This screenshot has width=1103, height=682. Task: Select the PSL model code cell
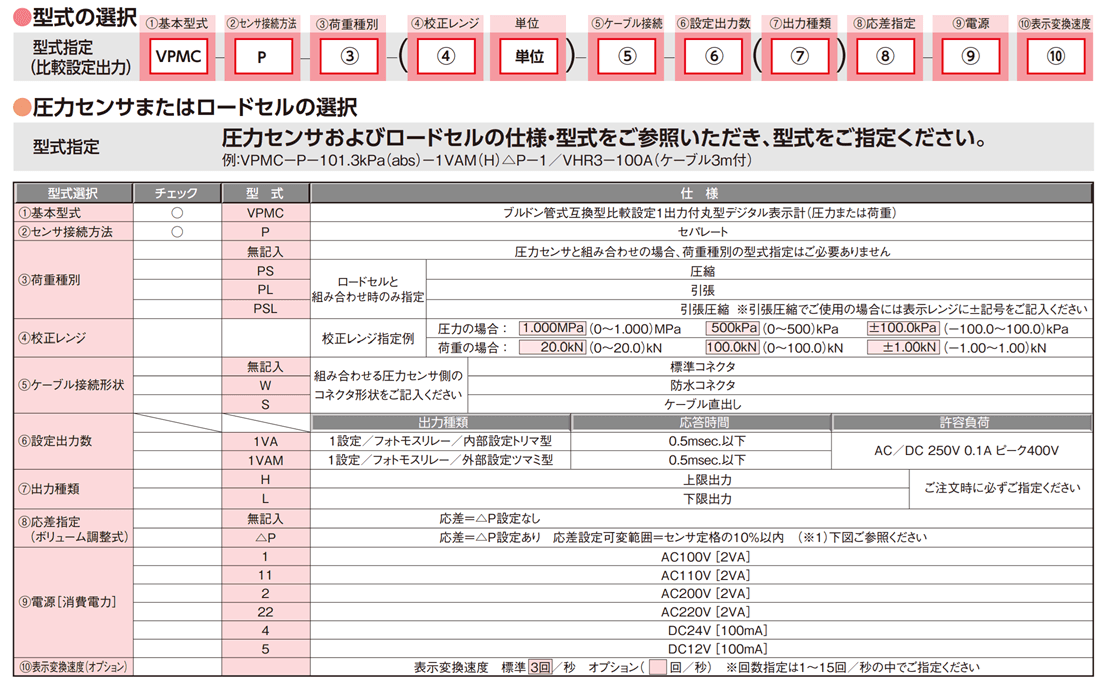click(x=265, y=309)
